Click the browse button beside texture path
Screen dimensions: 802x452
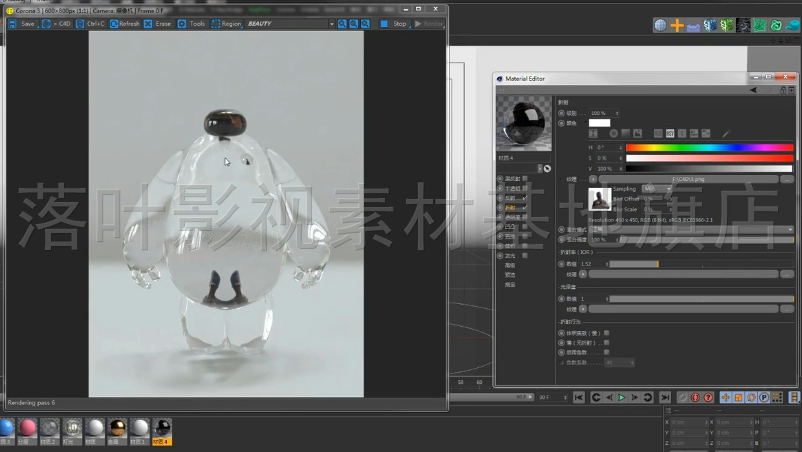(787, 179)
